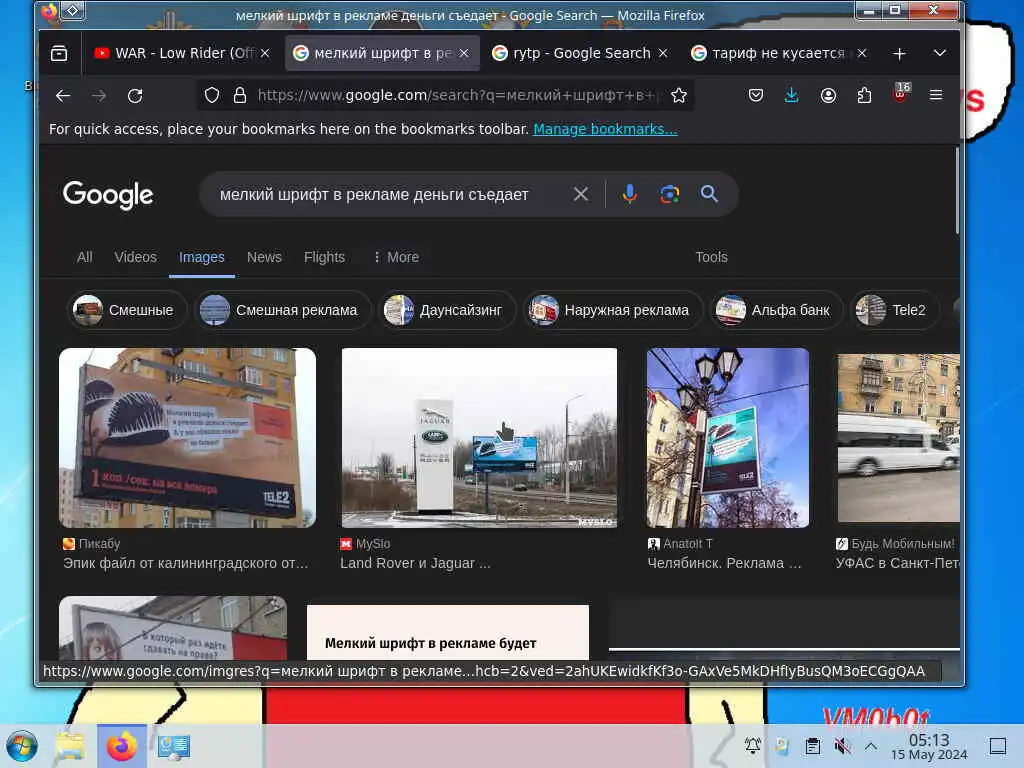Open the Tele2 billboard Пикабу image
1024x768 pixels.
click(187, 438)
